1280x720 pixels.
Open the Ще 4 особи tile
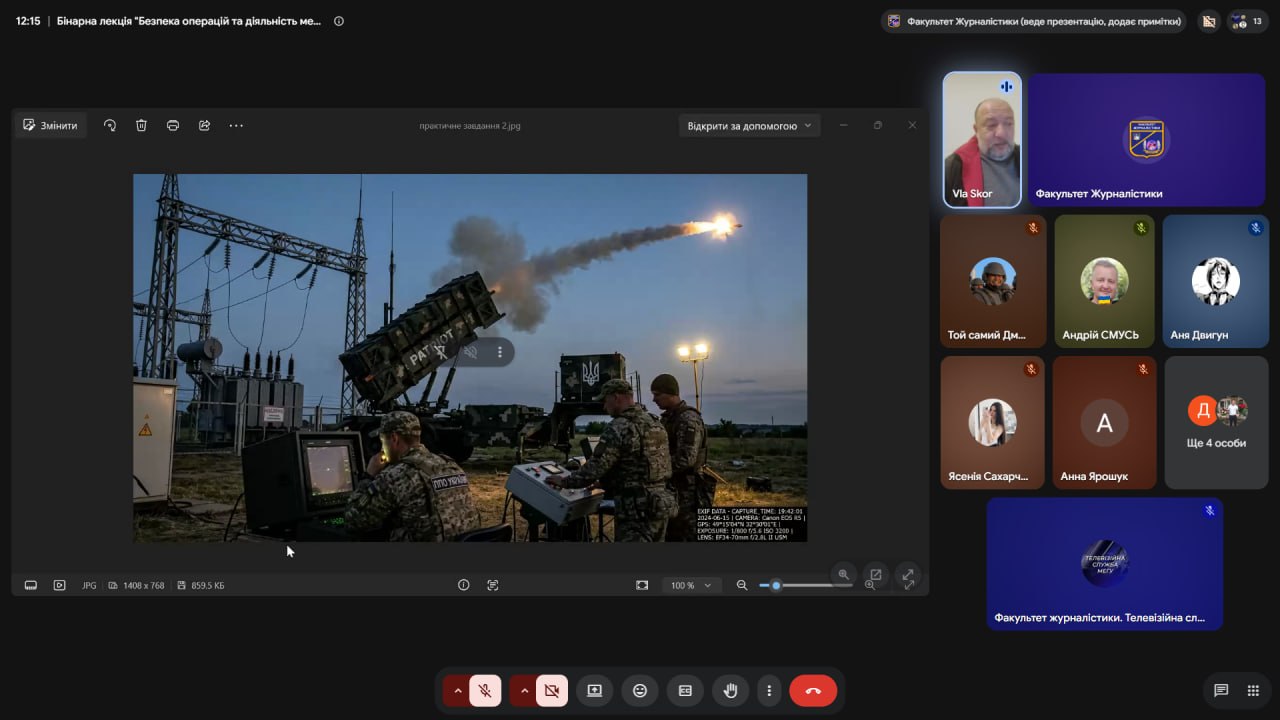point(1216,422)
